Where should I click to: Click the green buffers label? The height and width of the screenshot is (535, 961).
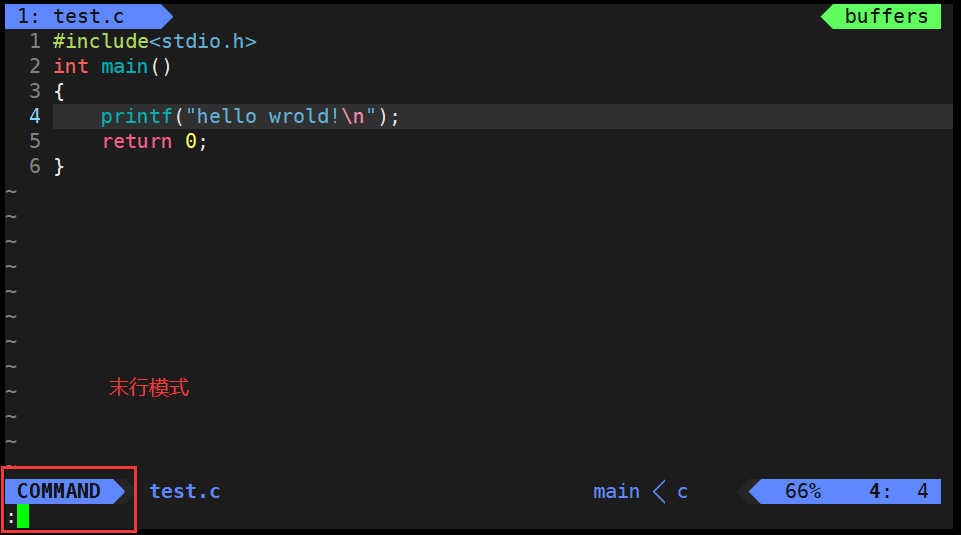click(x=886, y=17)
